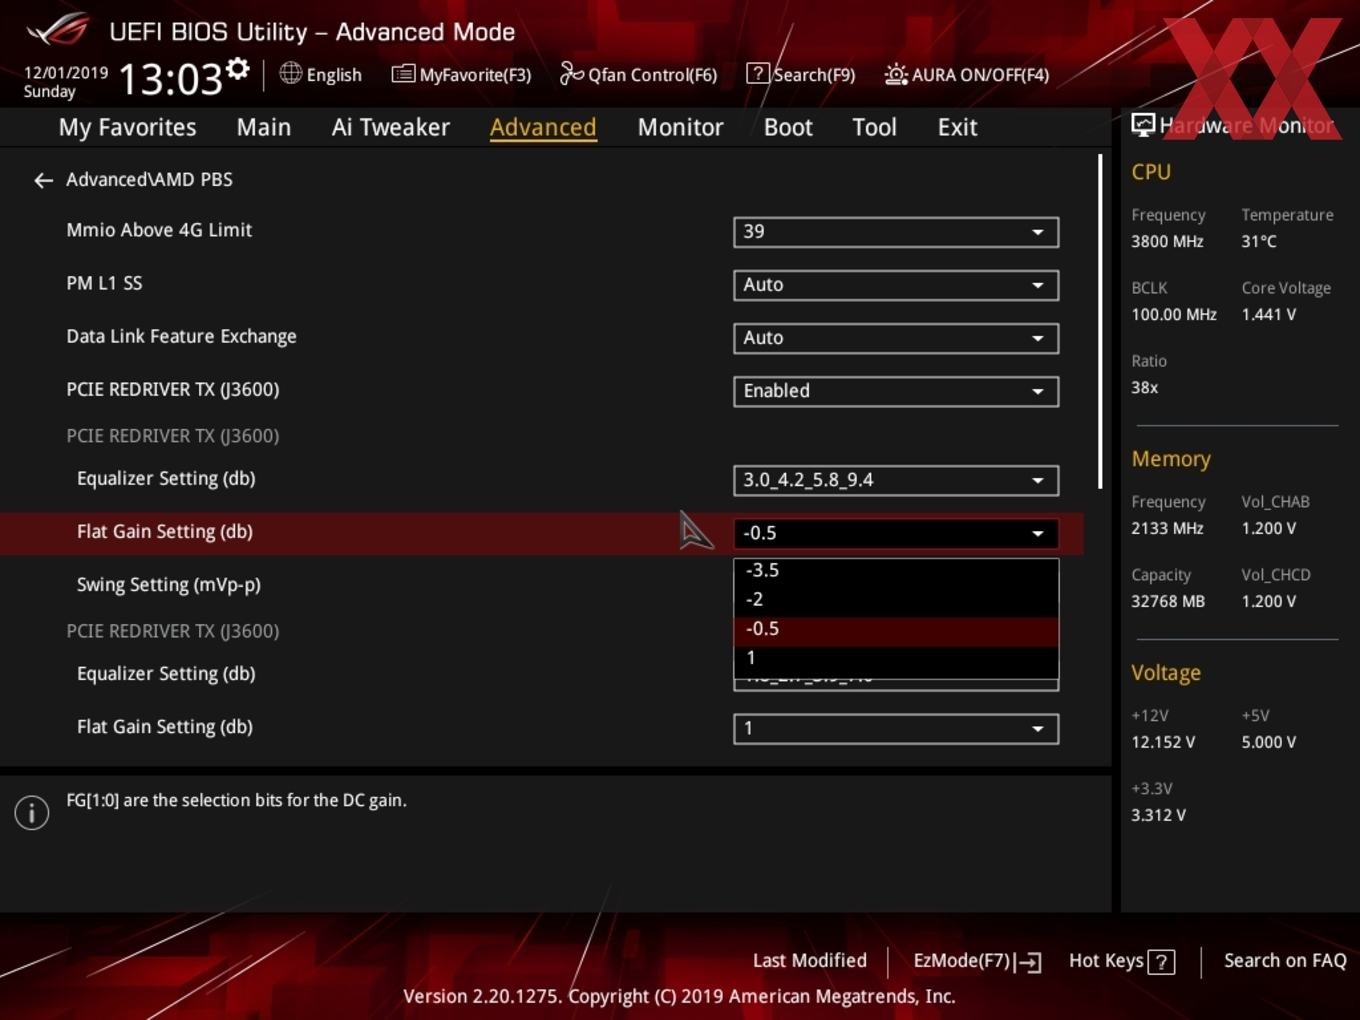Click Search on FAQ

(x=1285, y=961)
